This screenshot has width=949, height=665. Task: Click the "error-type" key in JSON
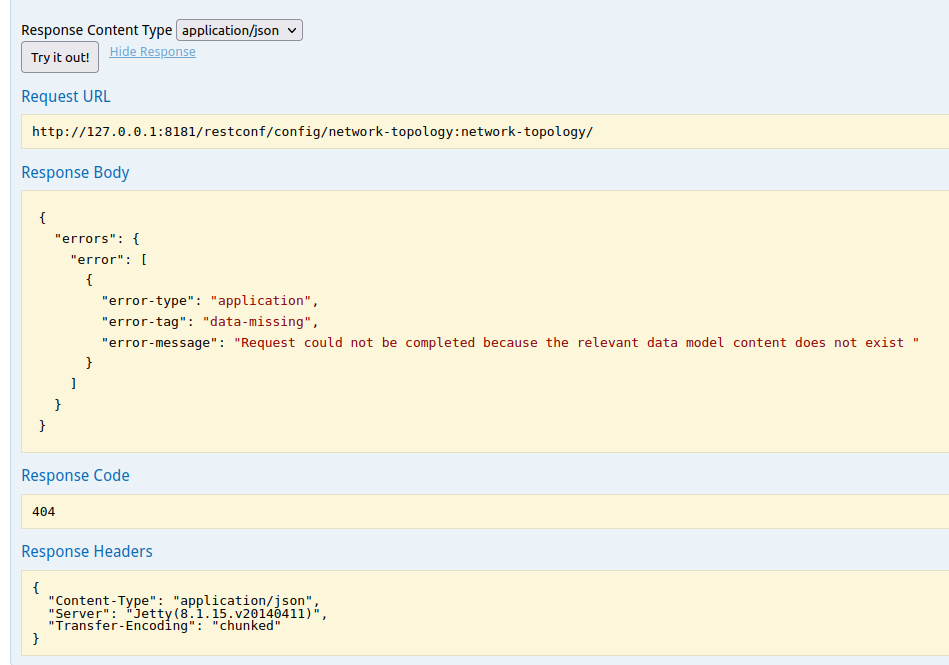tap(147, 300)
